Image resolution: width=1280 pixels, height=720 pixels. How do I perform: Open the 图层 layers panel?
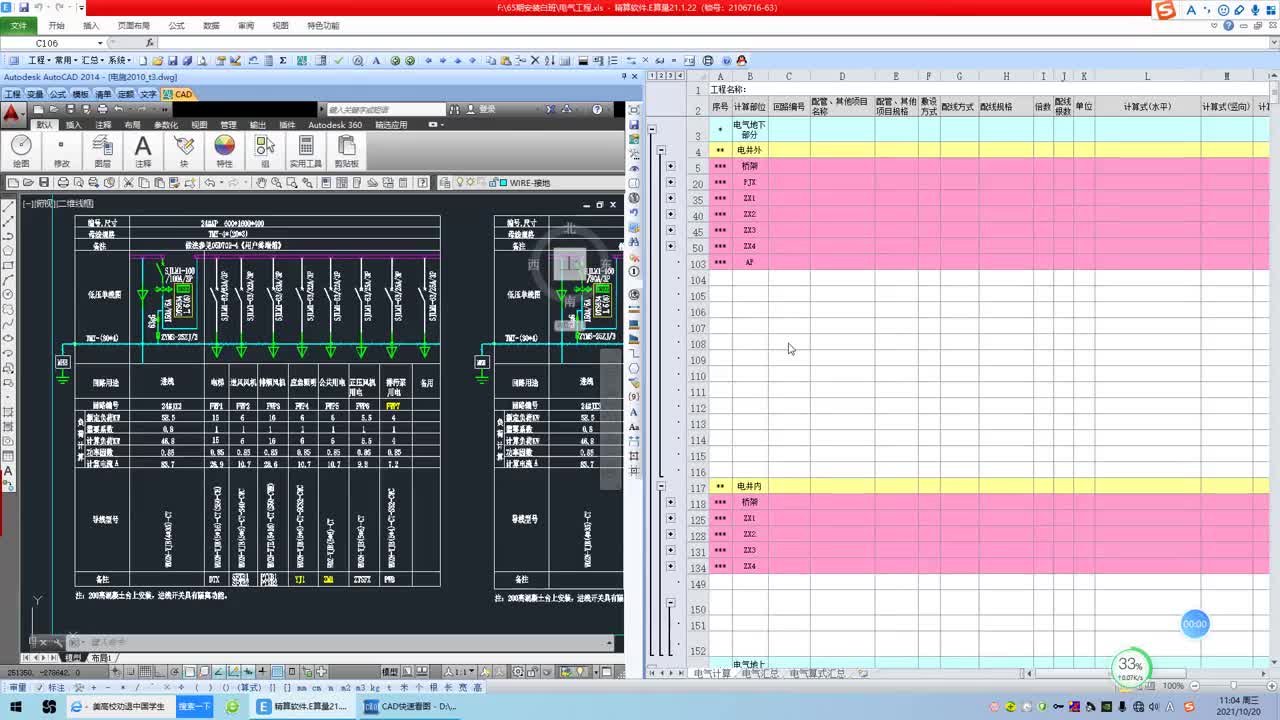[102, 150]
